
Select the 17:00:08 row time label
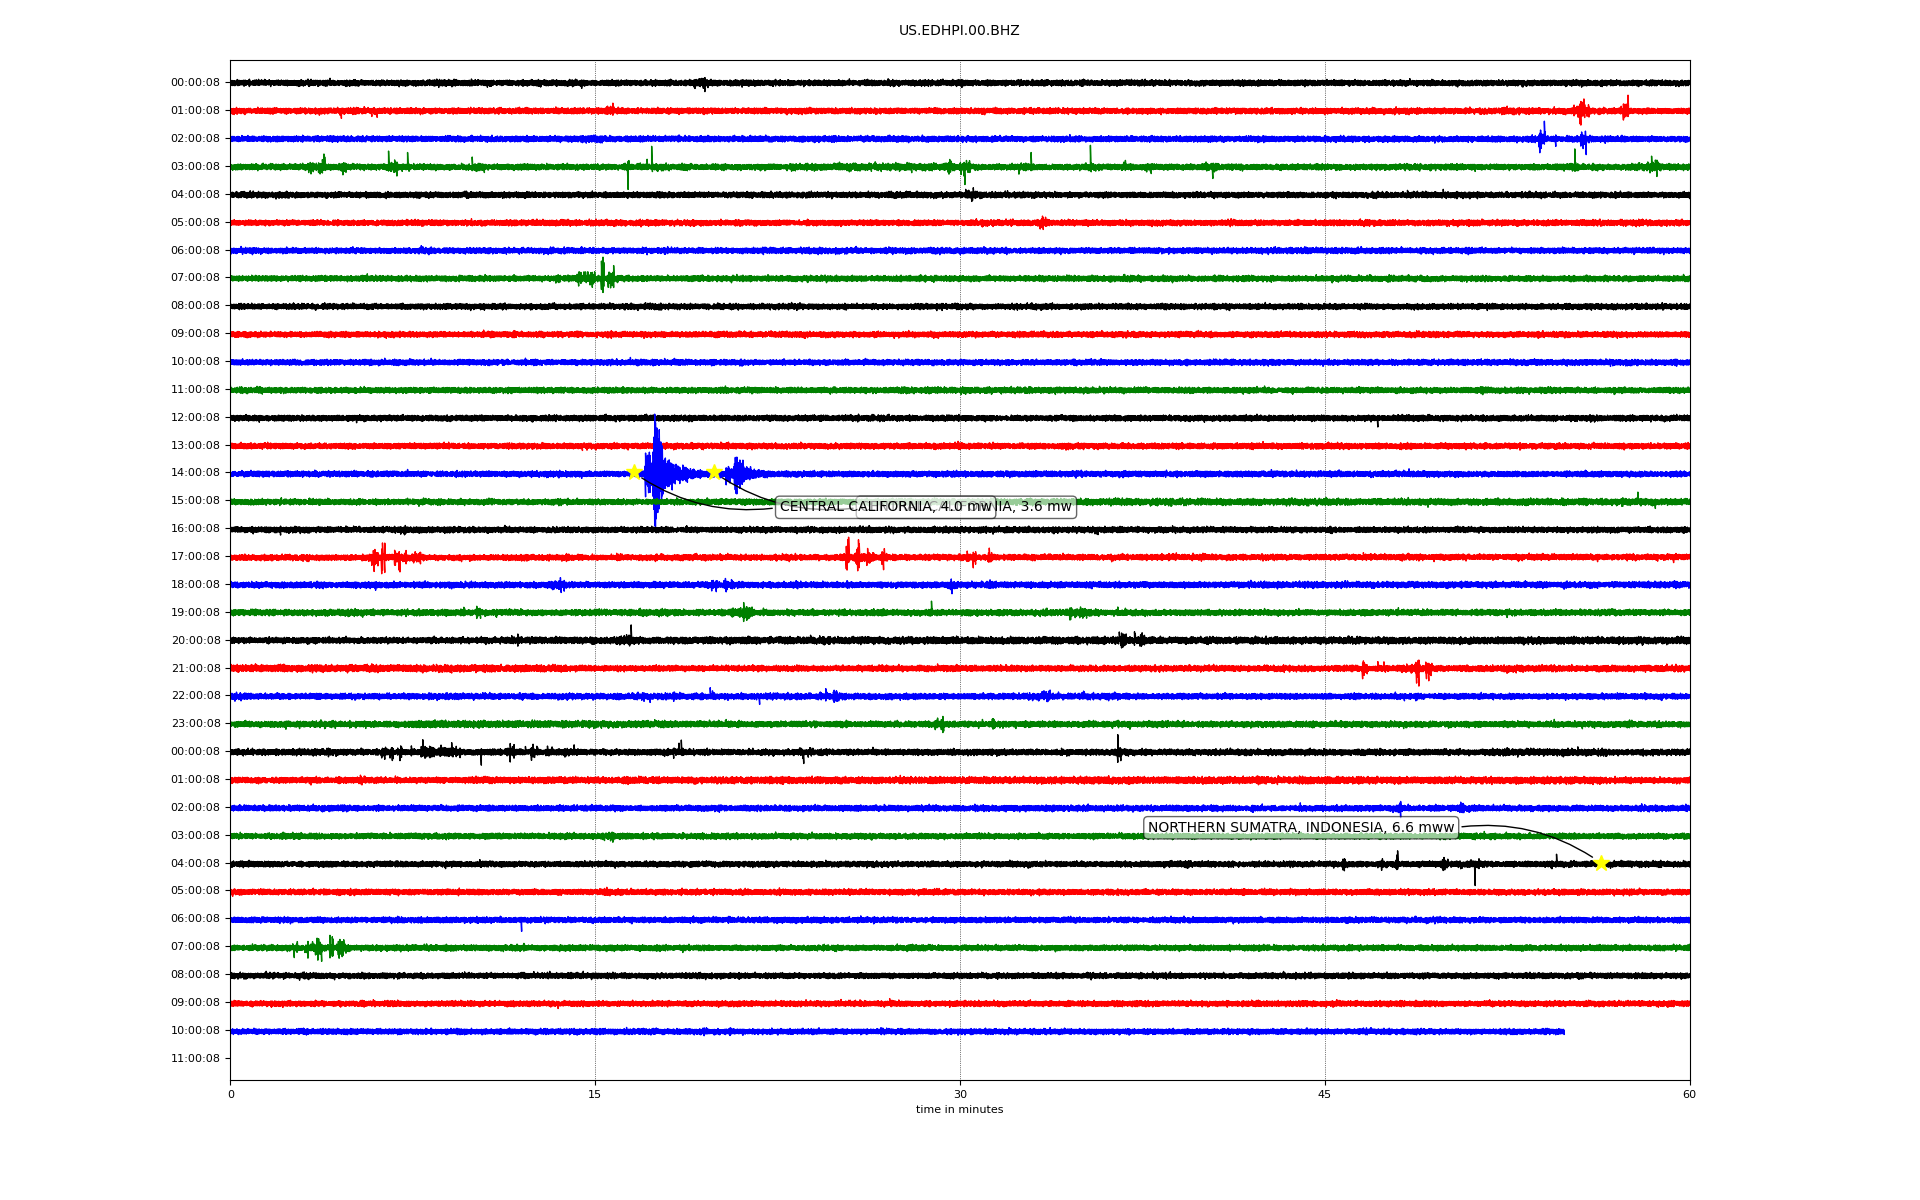[x=195, y=556]
